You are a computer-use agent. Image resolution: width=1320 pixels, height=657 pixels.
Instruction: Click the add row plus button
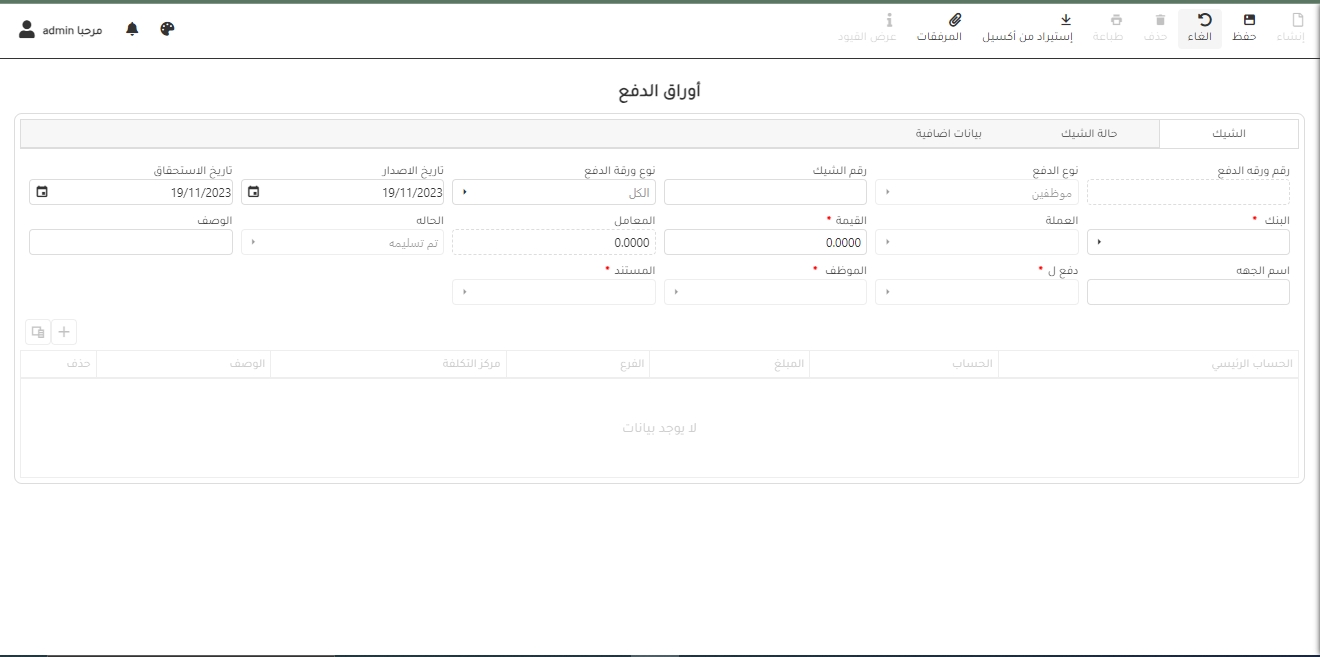64,332
